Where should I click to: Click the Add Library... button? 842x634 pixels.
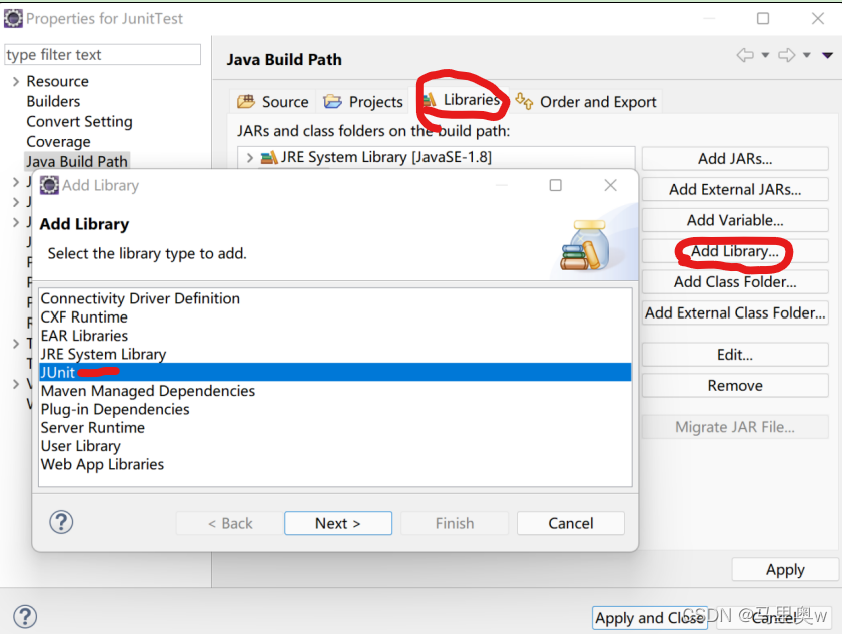pyautogui.click(x=735, y=251)
